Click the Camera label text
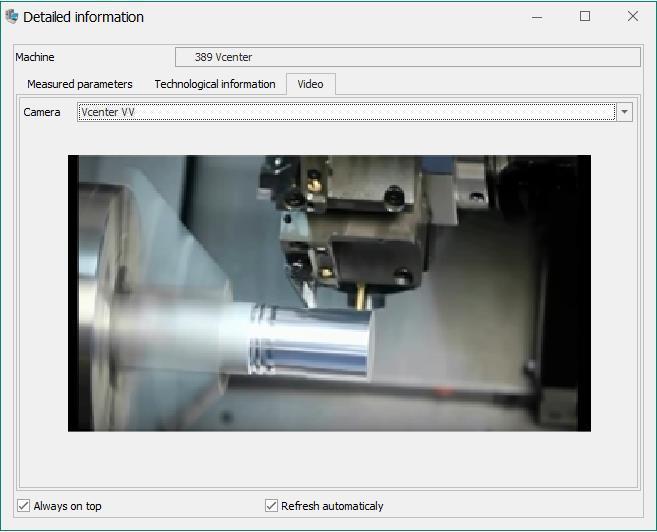 pos(42,112)
